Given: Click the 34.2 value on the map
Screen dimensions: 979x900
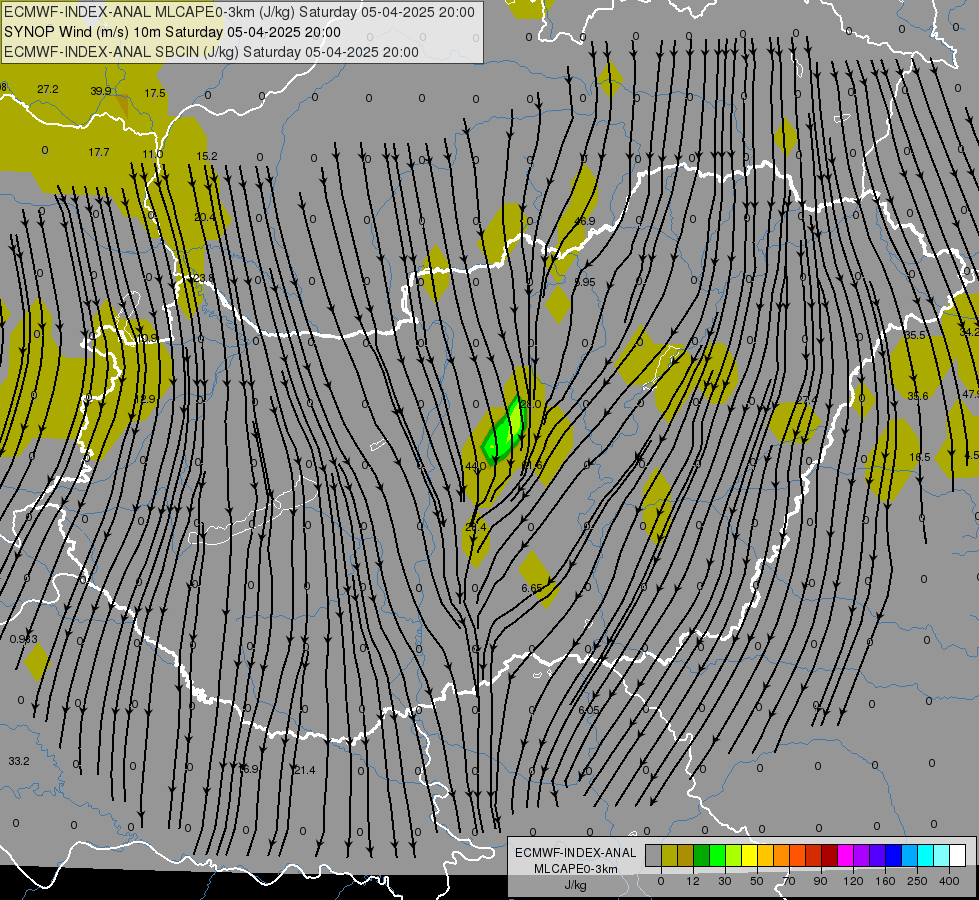Looking at the screenshot, I should [969, 333].
